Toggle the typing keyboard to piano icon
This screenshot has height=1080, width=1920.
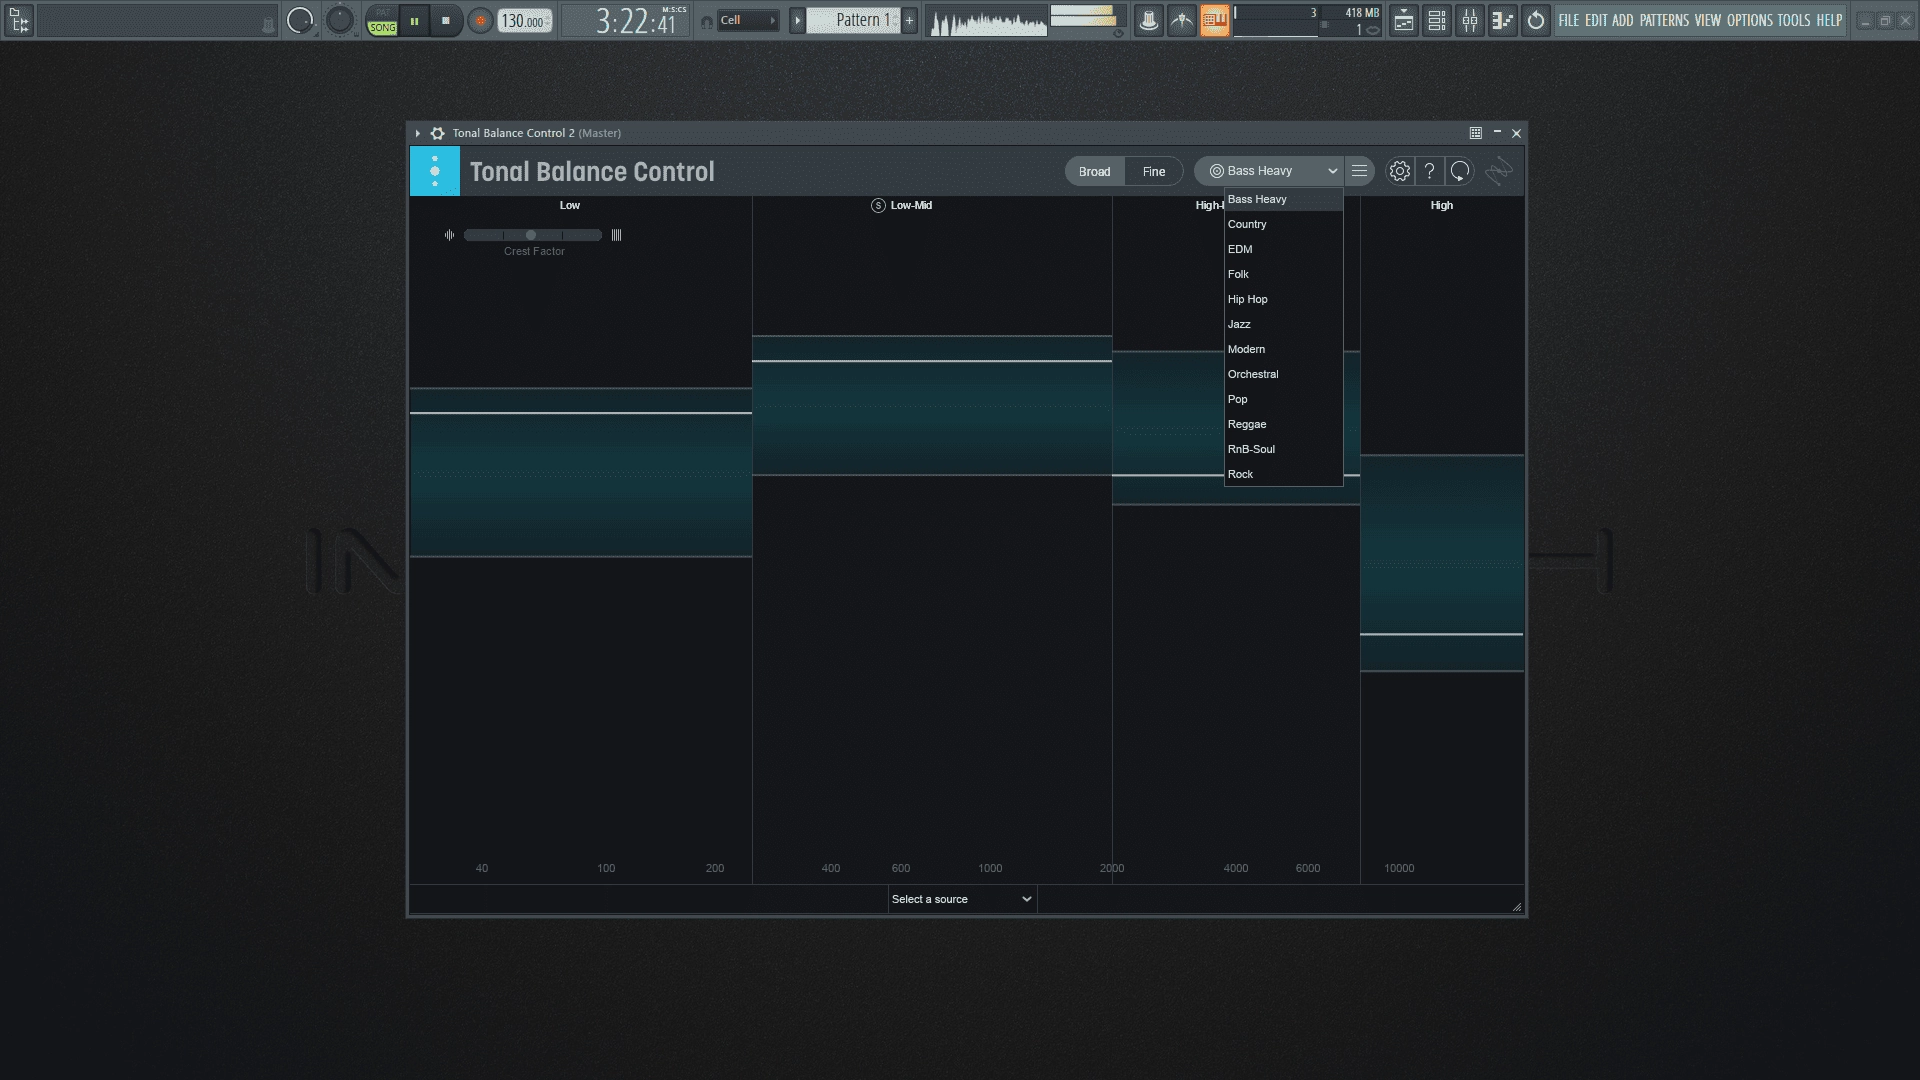(1214, 20)
